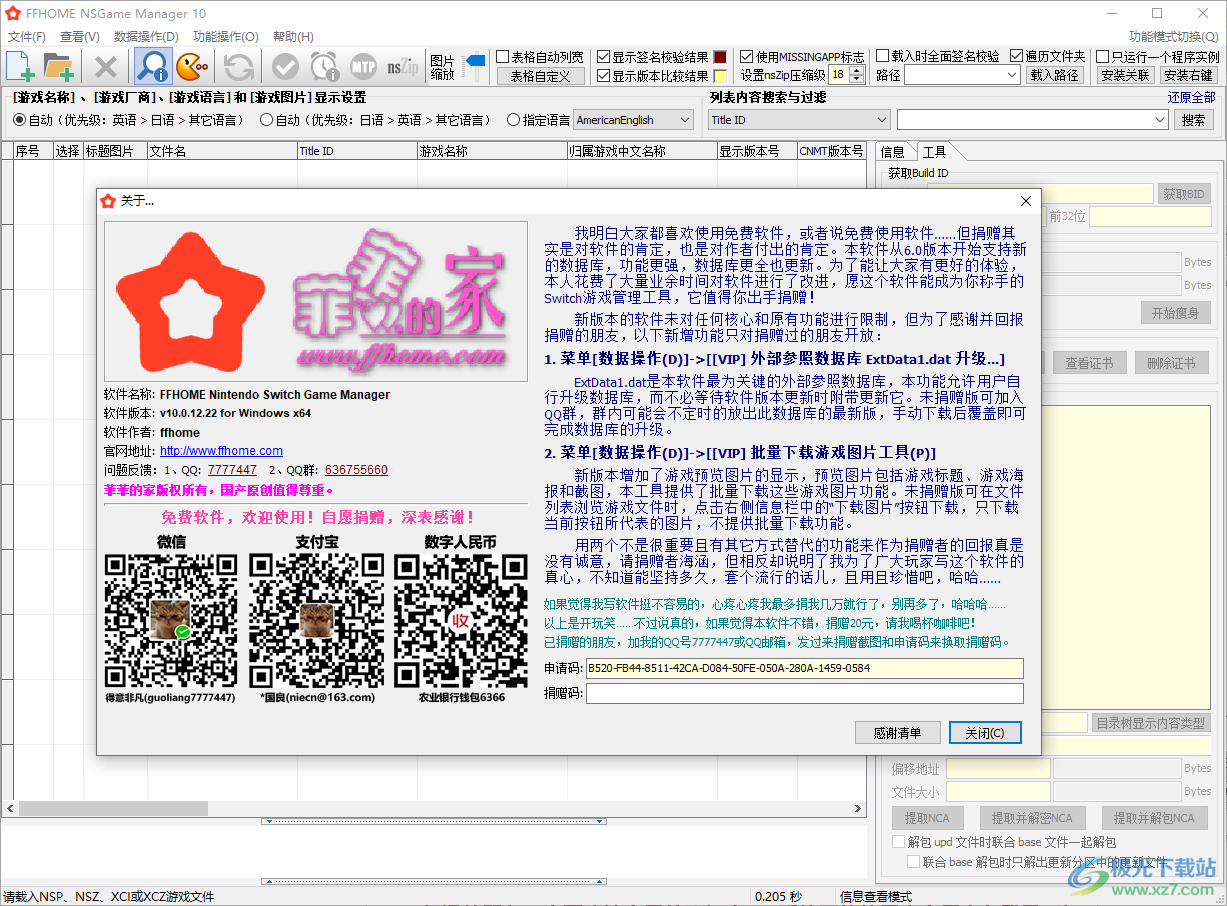Enable 载入时全面签名校验 checkbox
The image size is (1227, 906).
(x=882, y=56)
